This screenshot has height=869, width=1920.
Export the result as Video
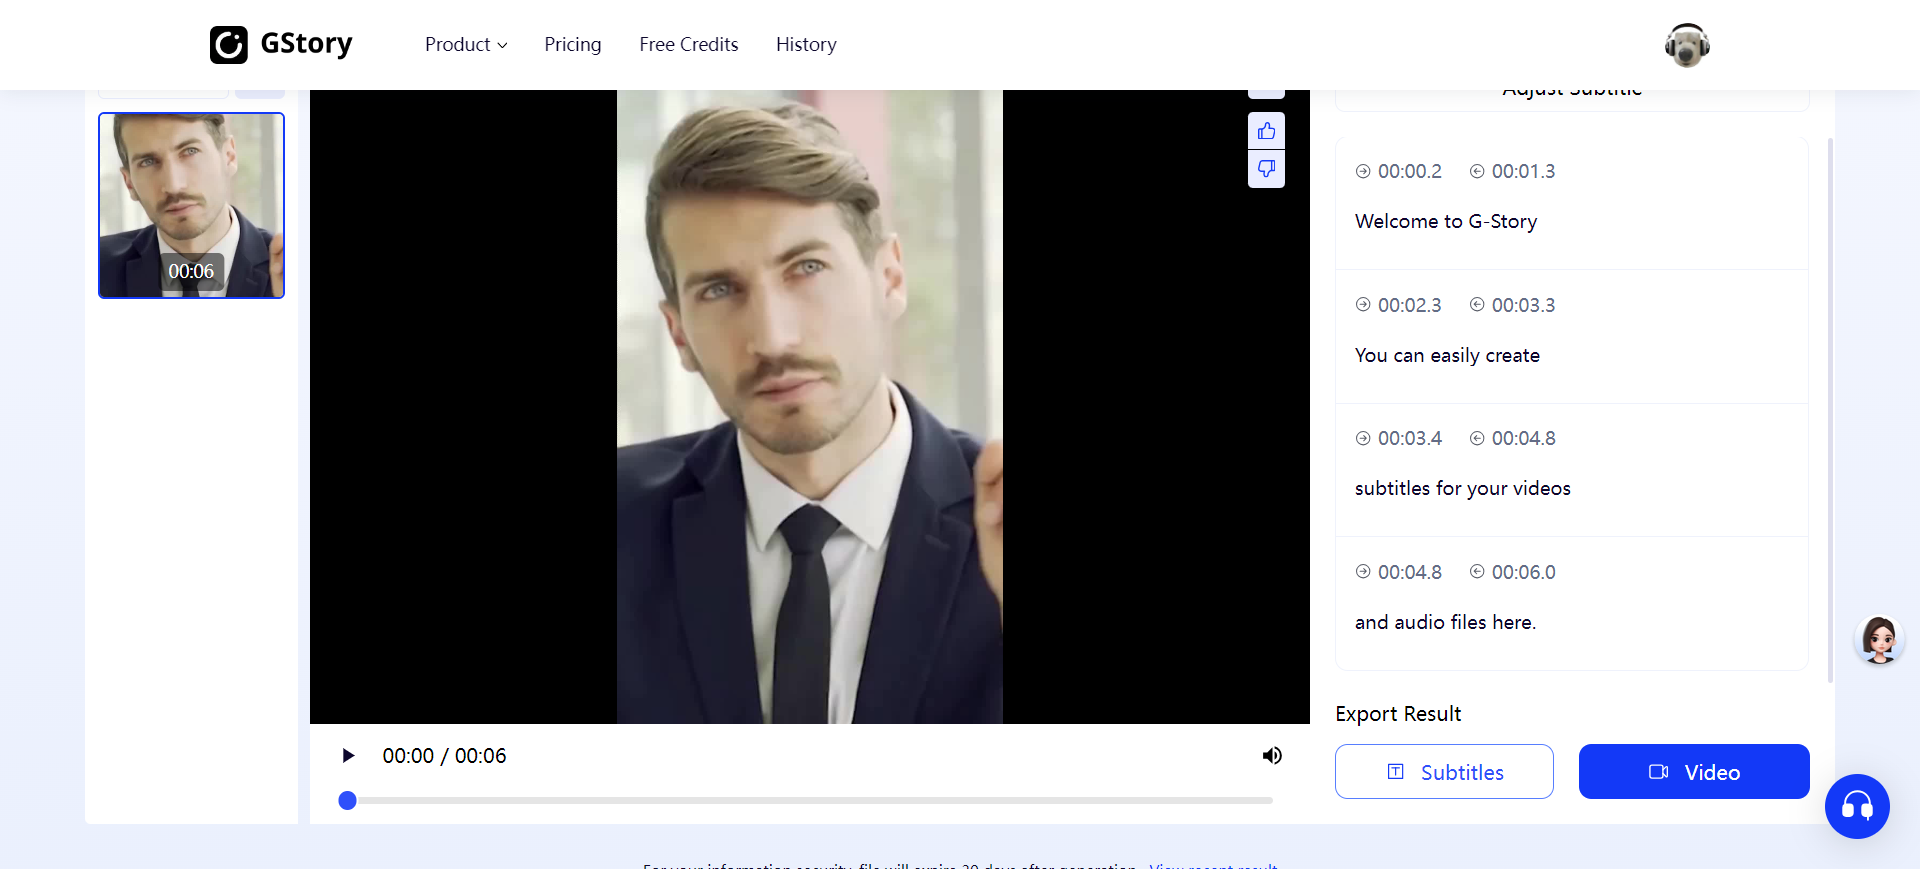(x=1694, y=771)
